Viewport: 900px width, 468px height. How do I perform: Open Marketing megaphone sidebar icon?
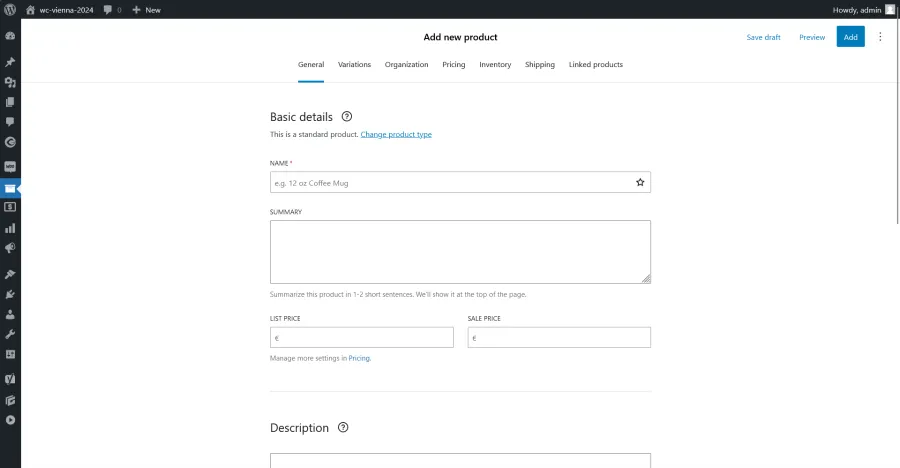click(10, 248)
